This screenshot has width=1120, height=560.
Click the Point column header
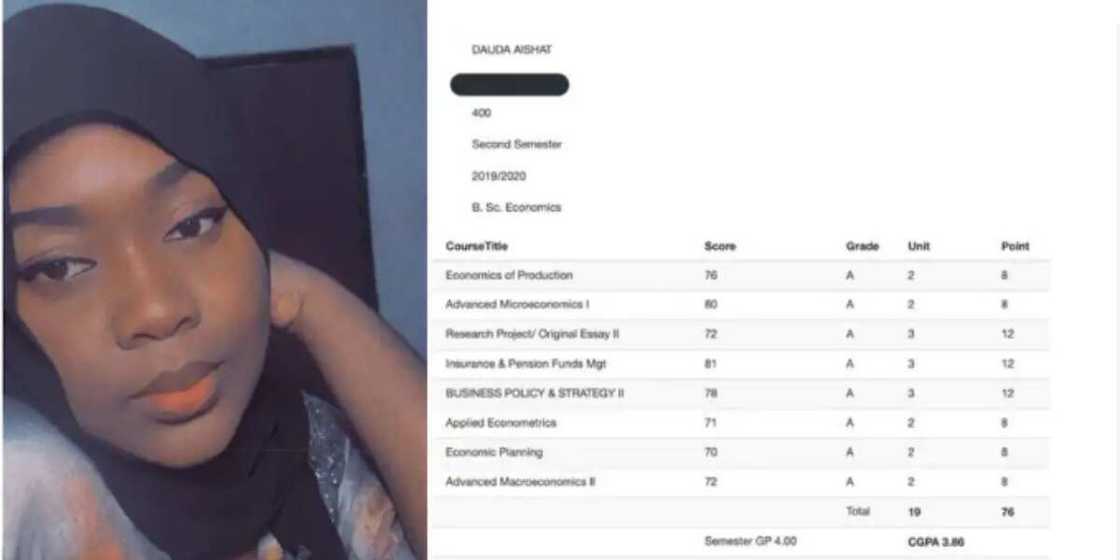point(1015,246)
